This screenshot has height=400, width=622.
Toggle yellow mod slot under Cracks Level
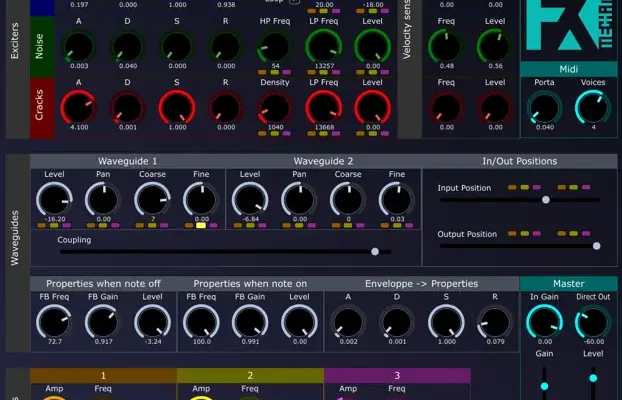coord(372,133)
